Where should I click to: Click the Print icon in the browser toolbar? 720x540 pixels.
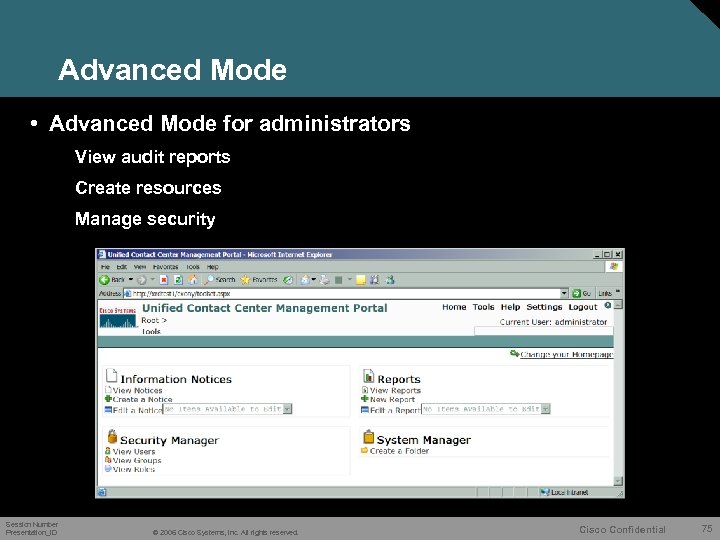coord(325,280)
